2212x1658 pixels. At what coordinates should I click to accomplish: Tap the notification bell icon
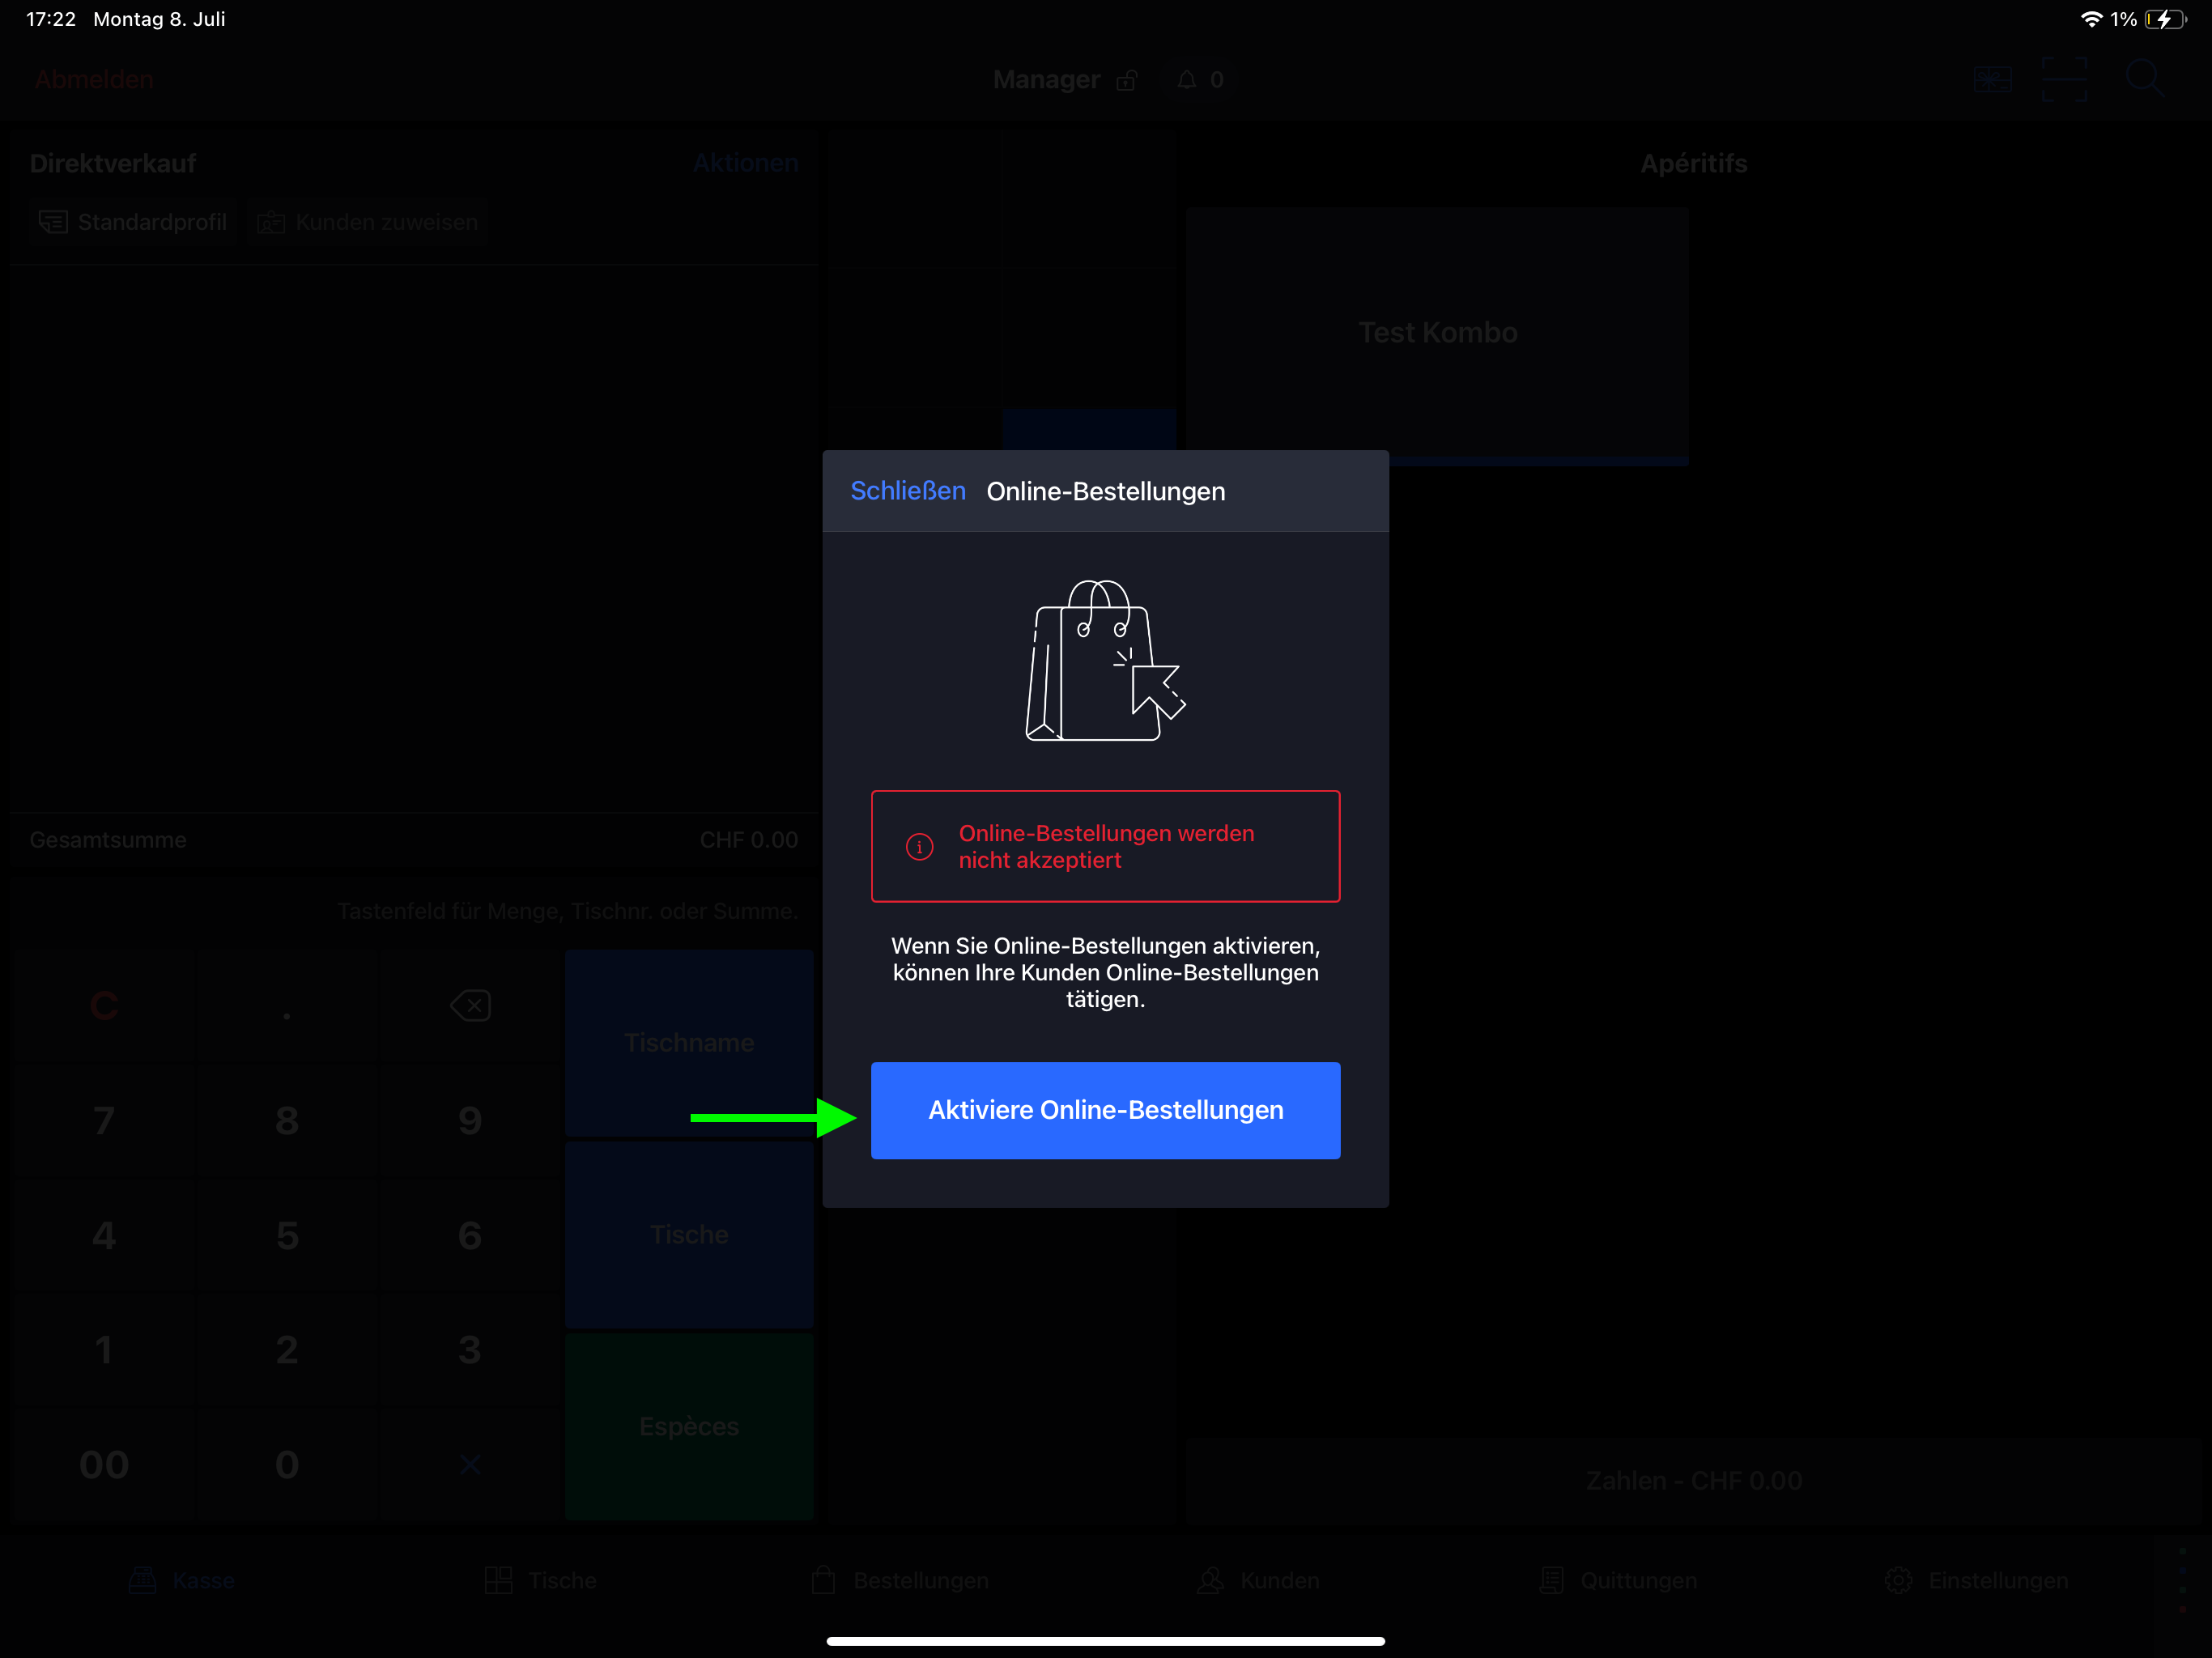tap(1186, 80)
